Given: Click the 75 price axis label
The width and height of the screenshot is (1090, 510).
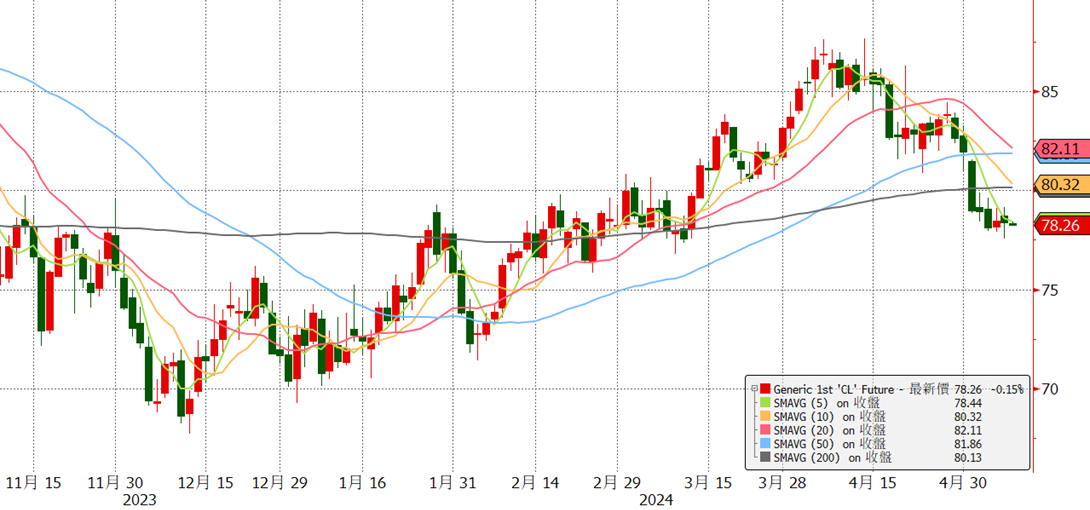Looking at the screenshot, I should 1050,290.
